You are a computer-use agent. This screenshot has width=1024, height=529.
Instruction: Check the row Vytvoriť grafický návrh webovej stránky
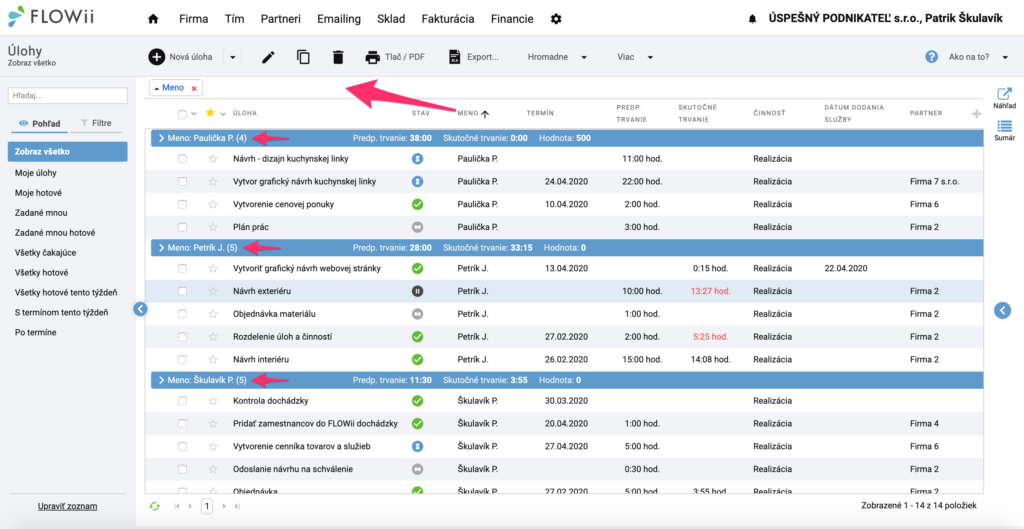pyautogui.click(x=182, y=268)
